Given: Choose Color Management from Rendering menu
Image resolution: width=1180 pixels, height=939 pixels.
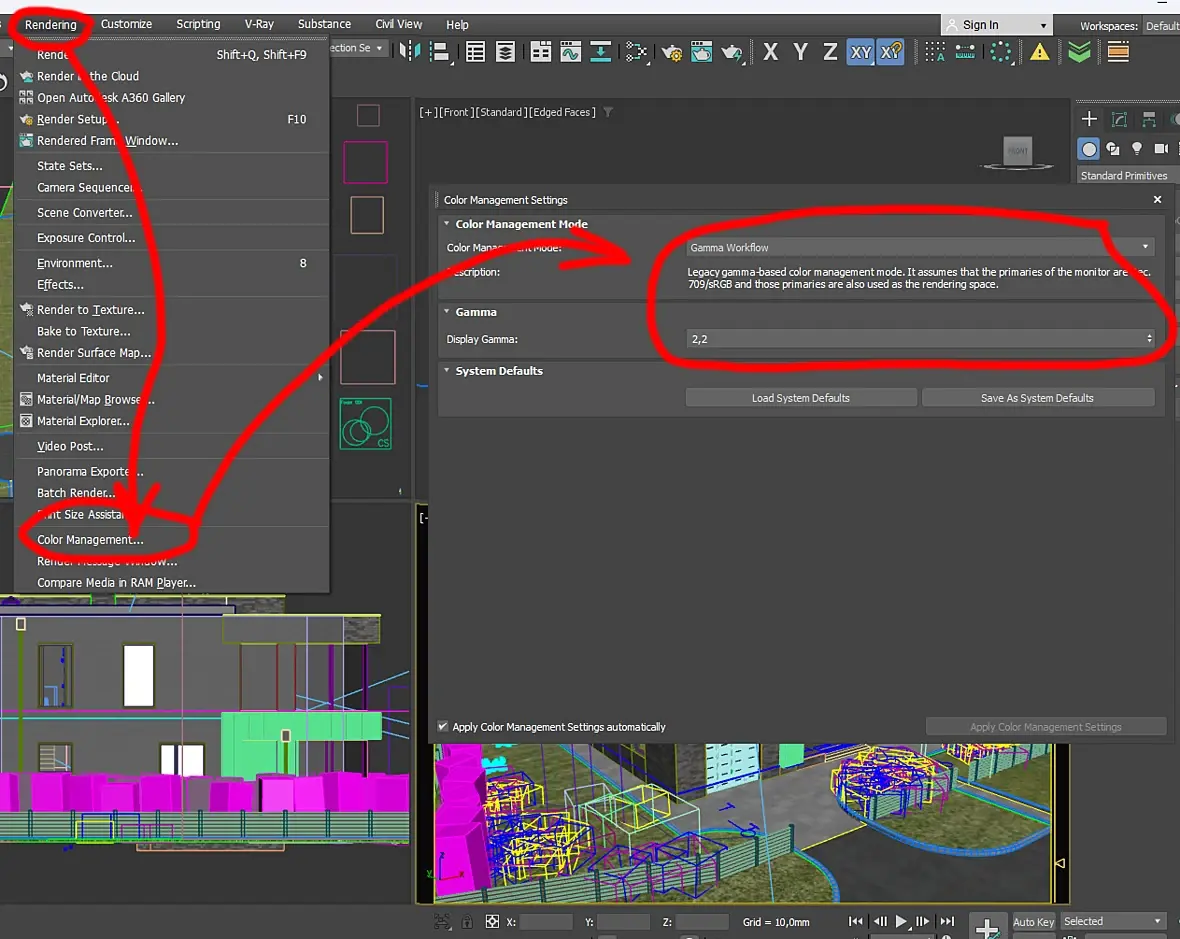Looking at the screenshot, I should tap(90, 539).
